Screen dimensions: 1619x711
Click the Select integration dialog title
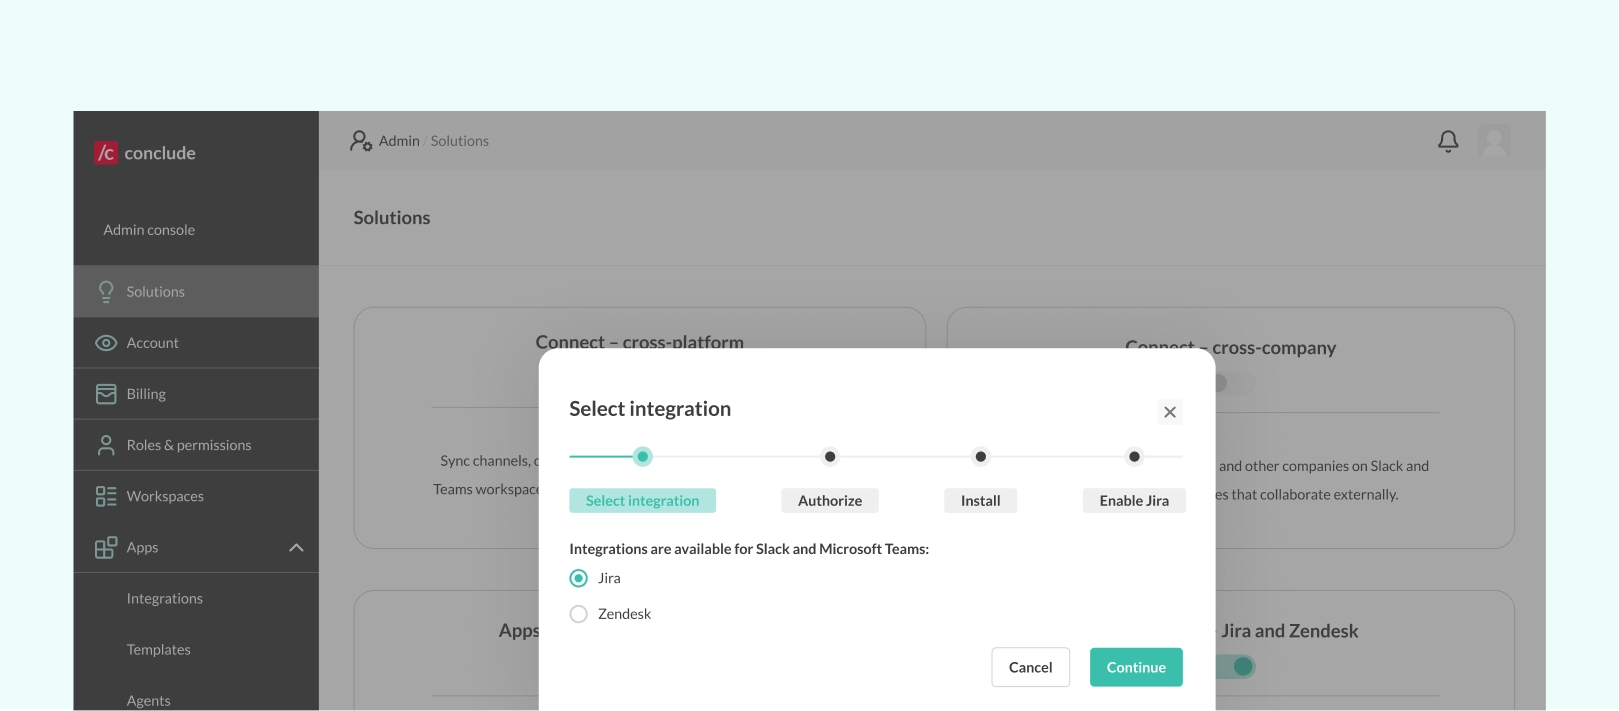pos(650,409)
